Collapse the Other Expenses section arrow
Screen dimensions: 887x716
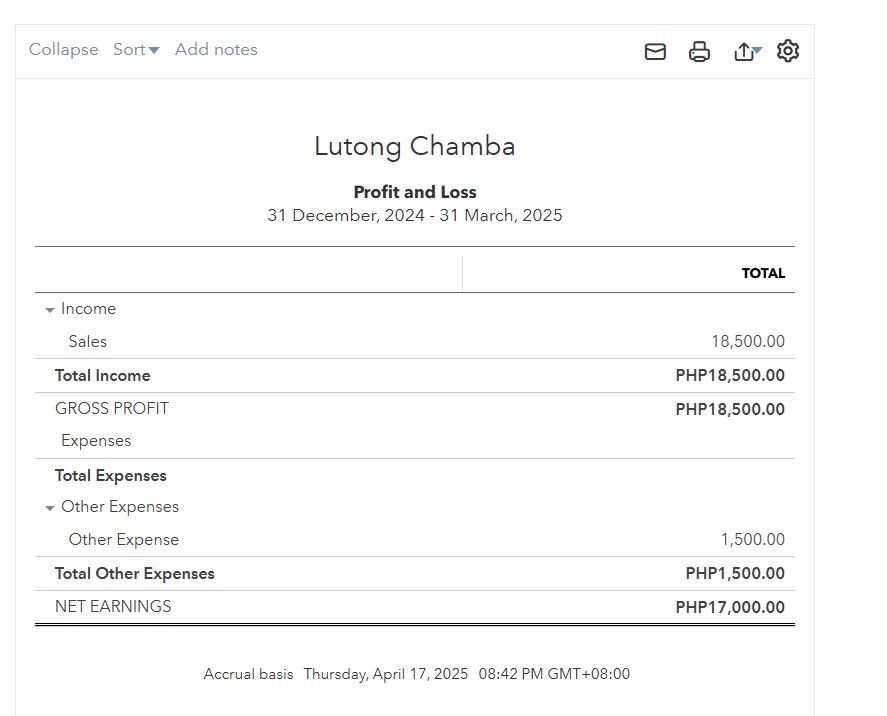pos(50,508)
